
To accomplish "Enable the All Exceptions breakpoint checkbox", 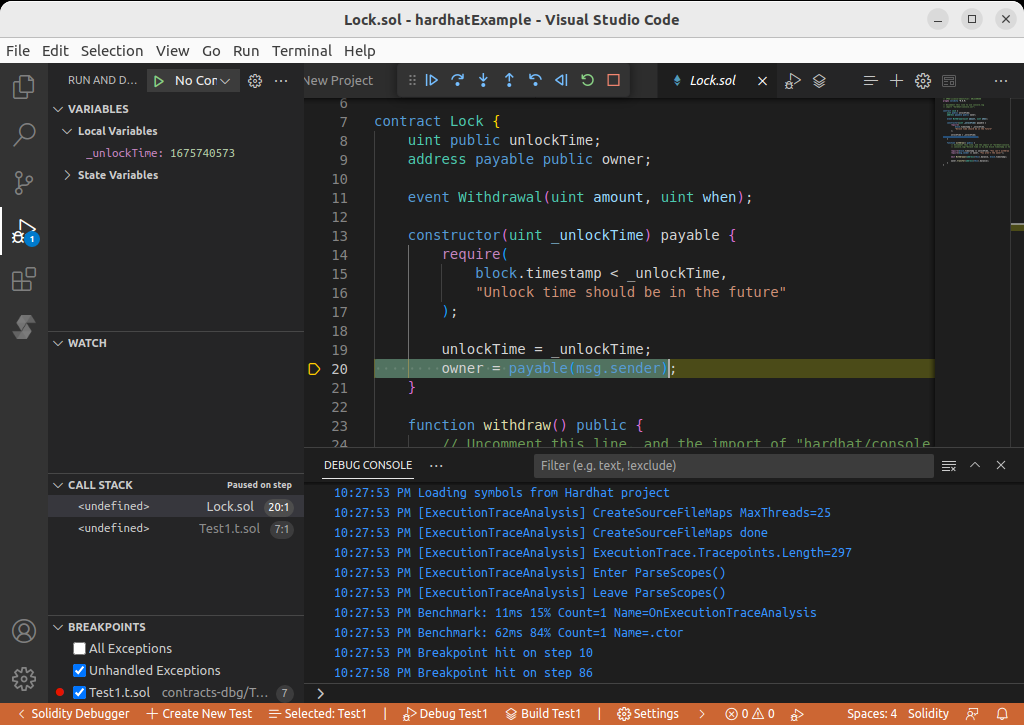I will 80,649.
